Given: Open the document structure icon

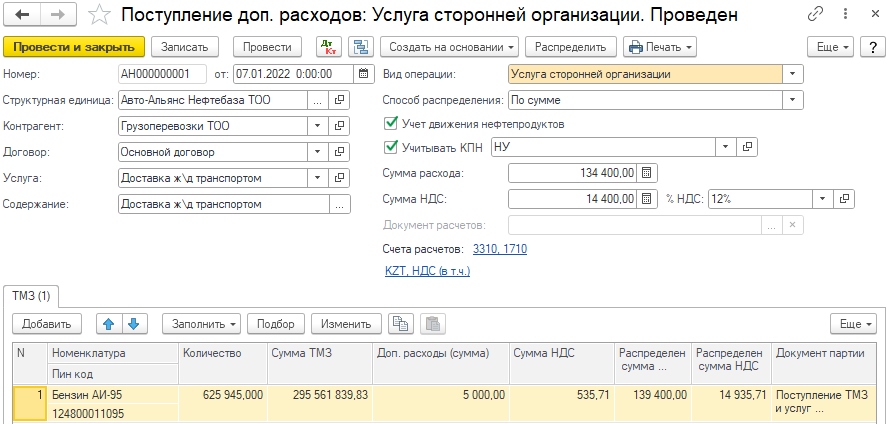Looking at the screenshot, I should point(360,47).
